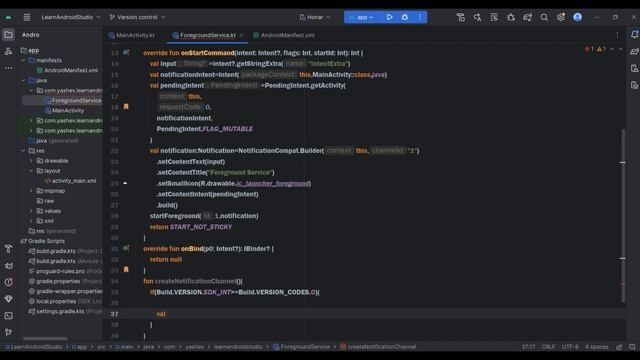This screenshot has width=640, height=360.
Task: Open more tool windows ellipsis
Action: coord(8,68)
